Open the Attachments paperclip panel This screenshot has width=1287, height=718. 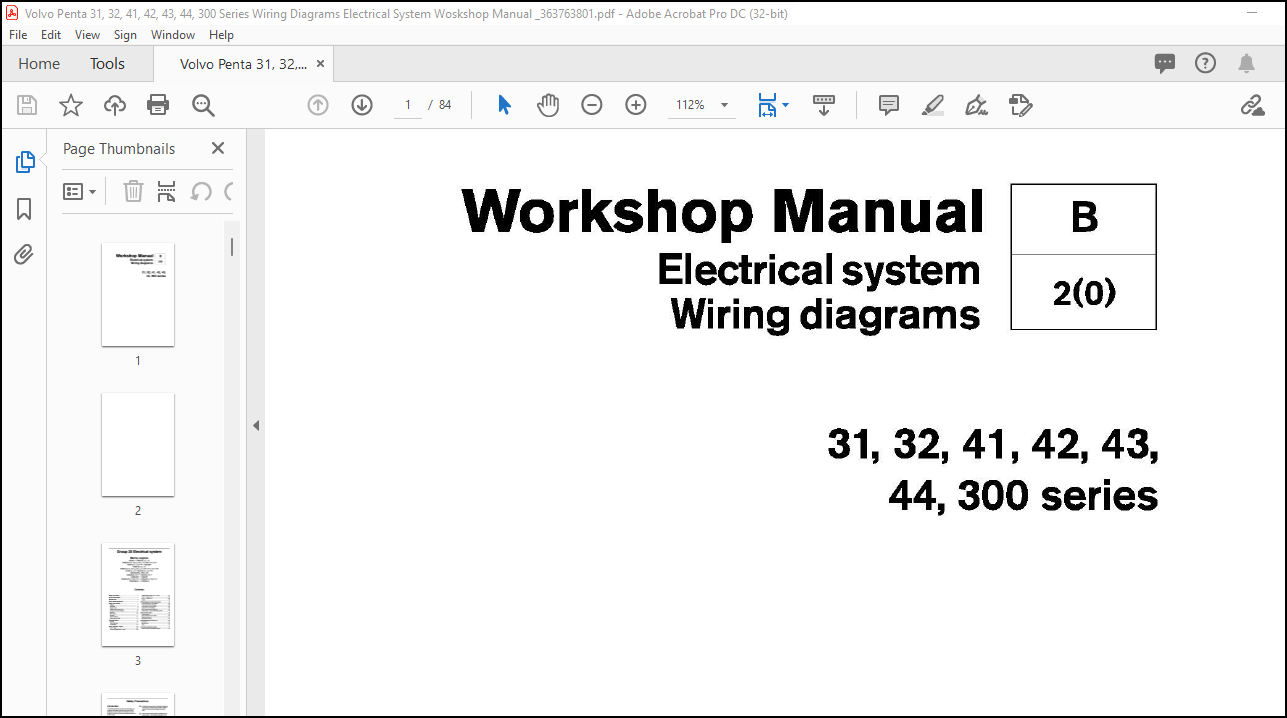[24, 255]
